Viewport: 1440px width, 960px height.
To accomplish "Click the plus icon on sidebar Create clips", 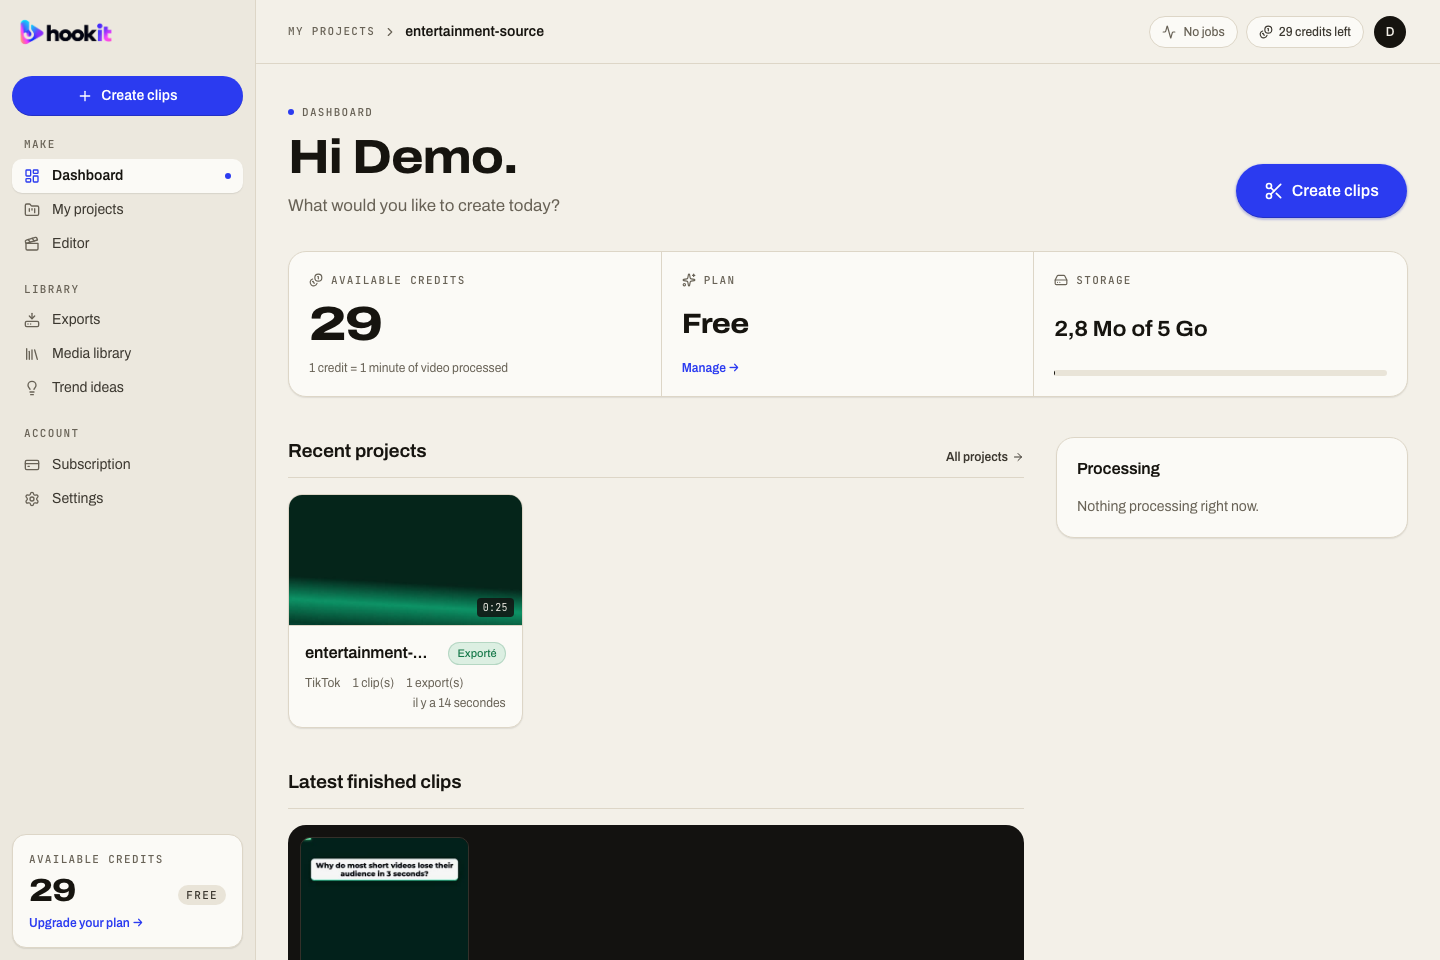I will 85,96.
